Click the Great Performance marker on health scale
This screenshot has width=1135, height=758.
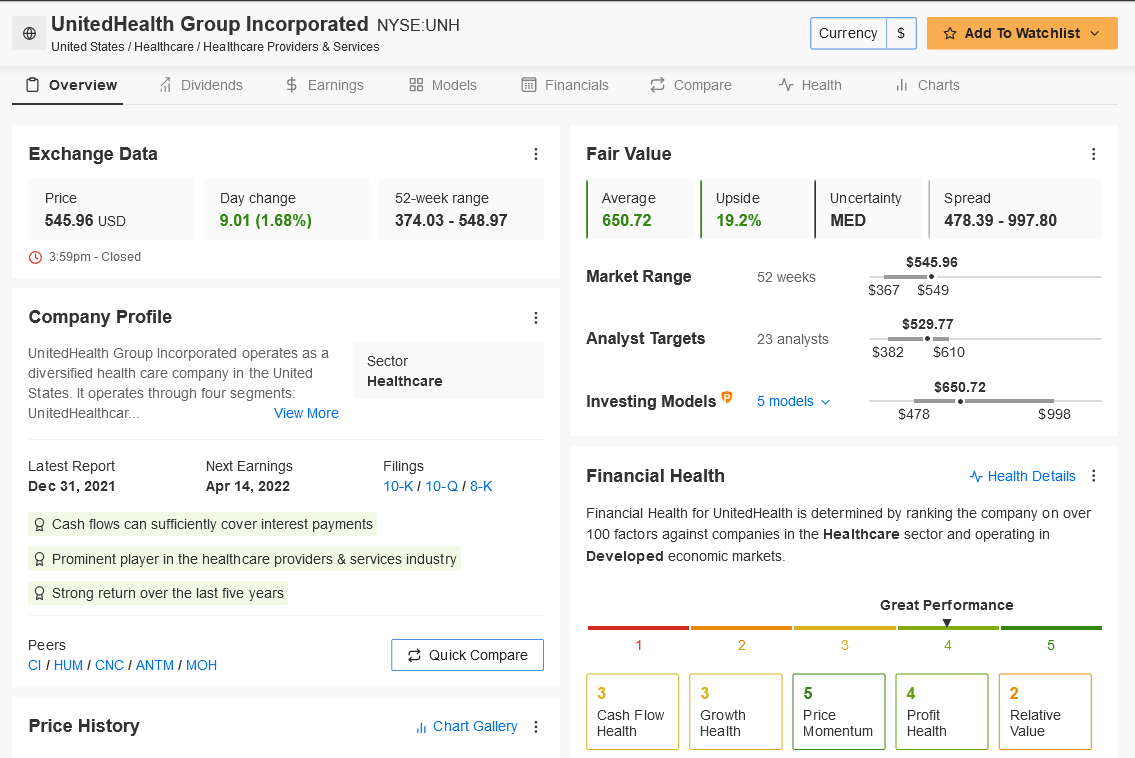(947, 623)
